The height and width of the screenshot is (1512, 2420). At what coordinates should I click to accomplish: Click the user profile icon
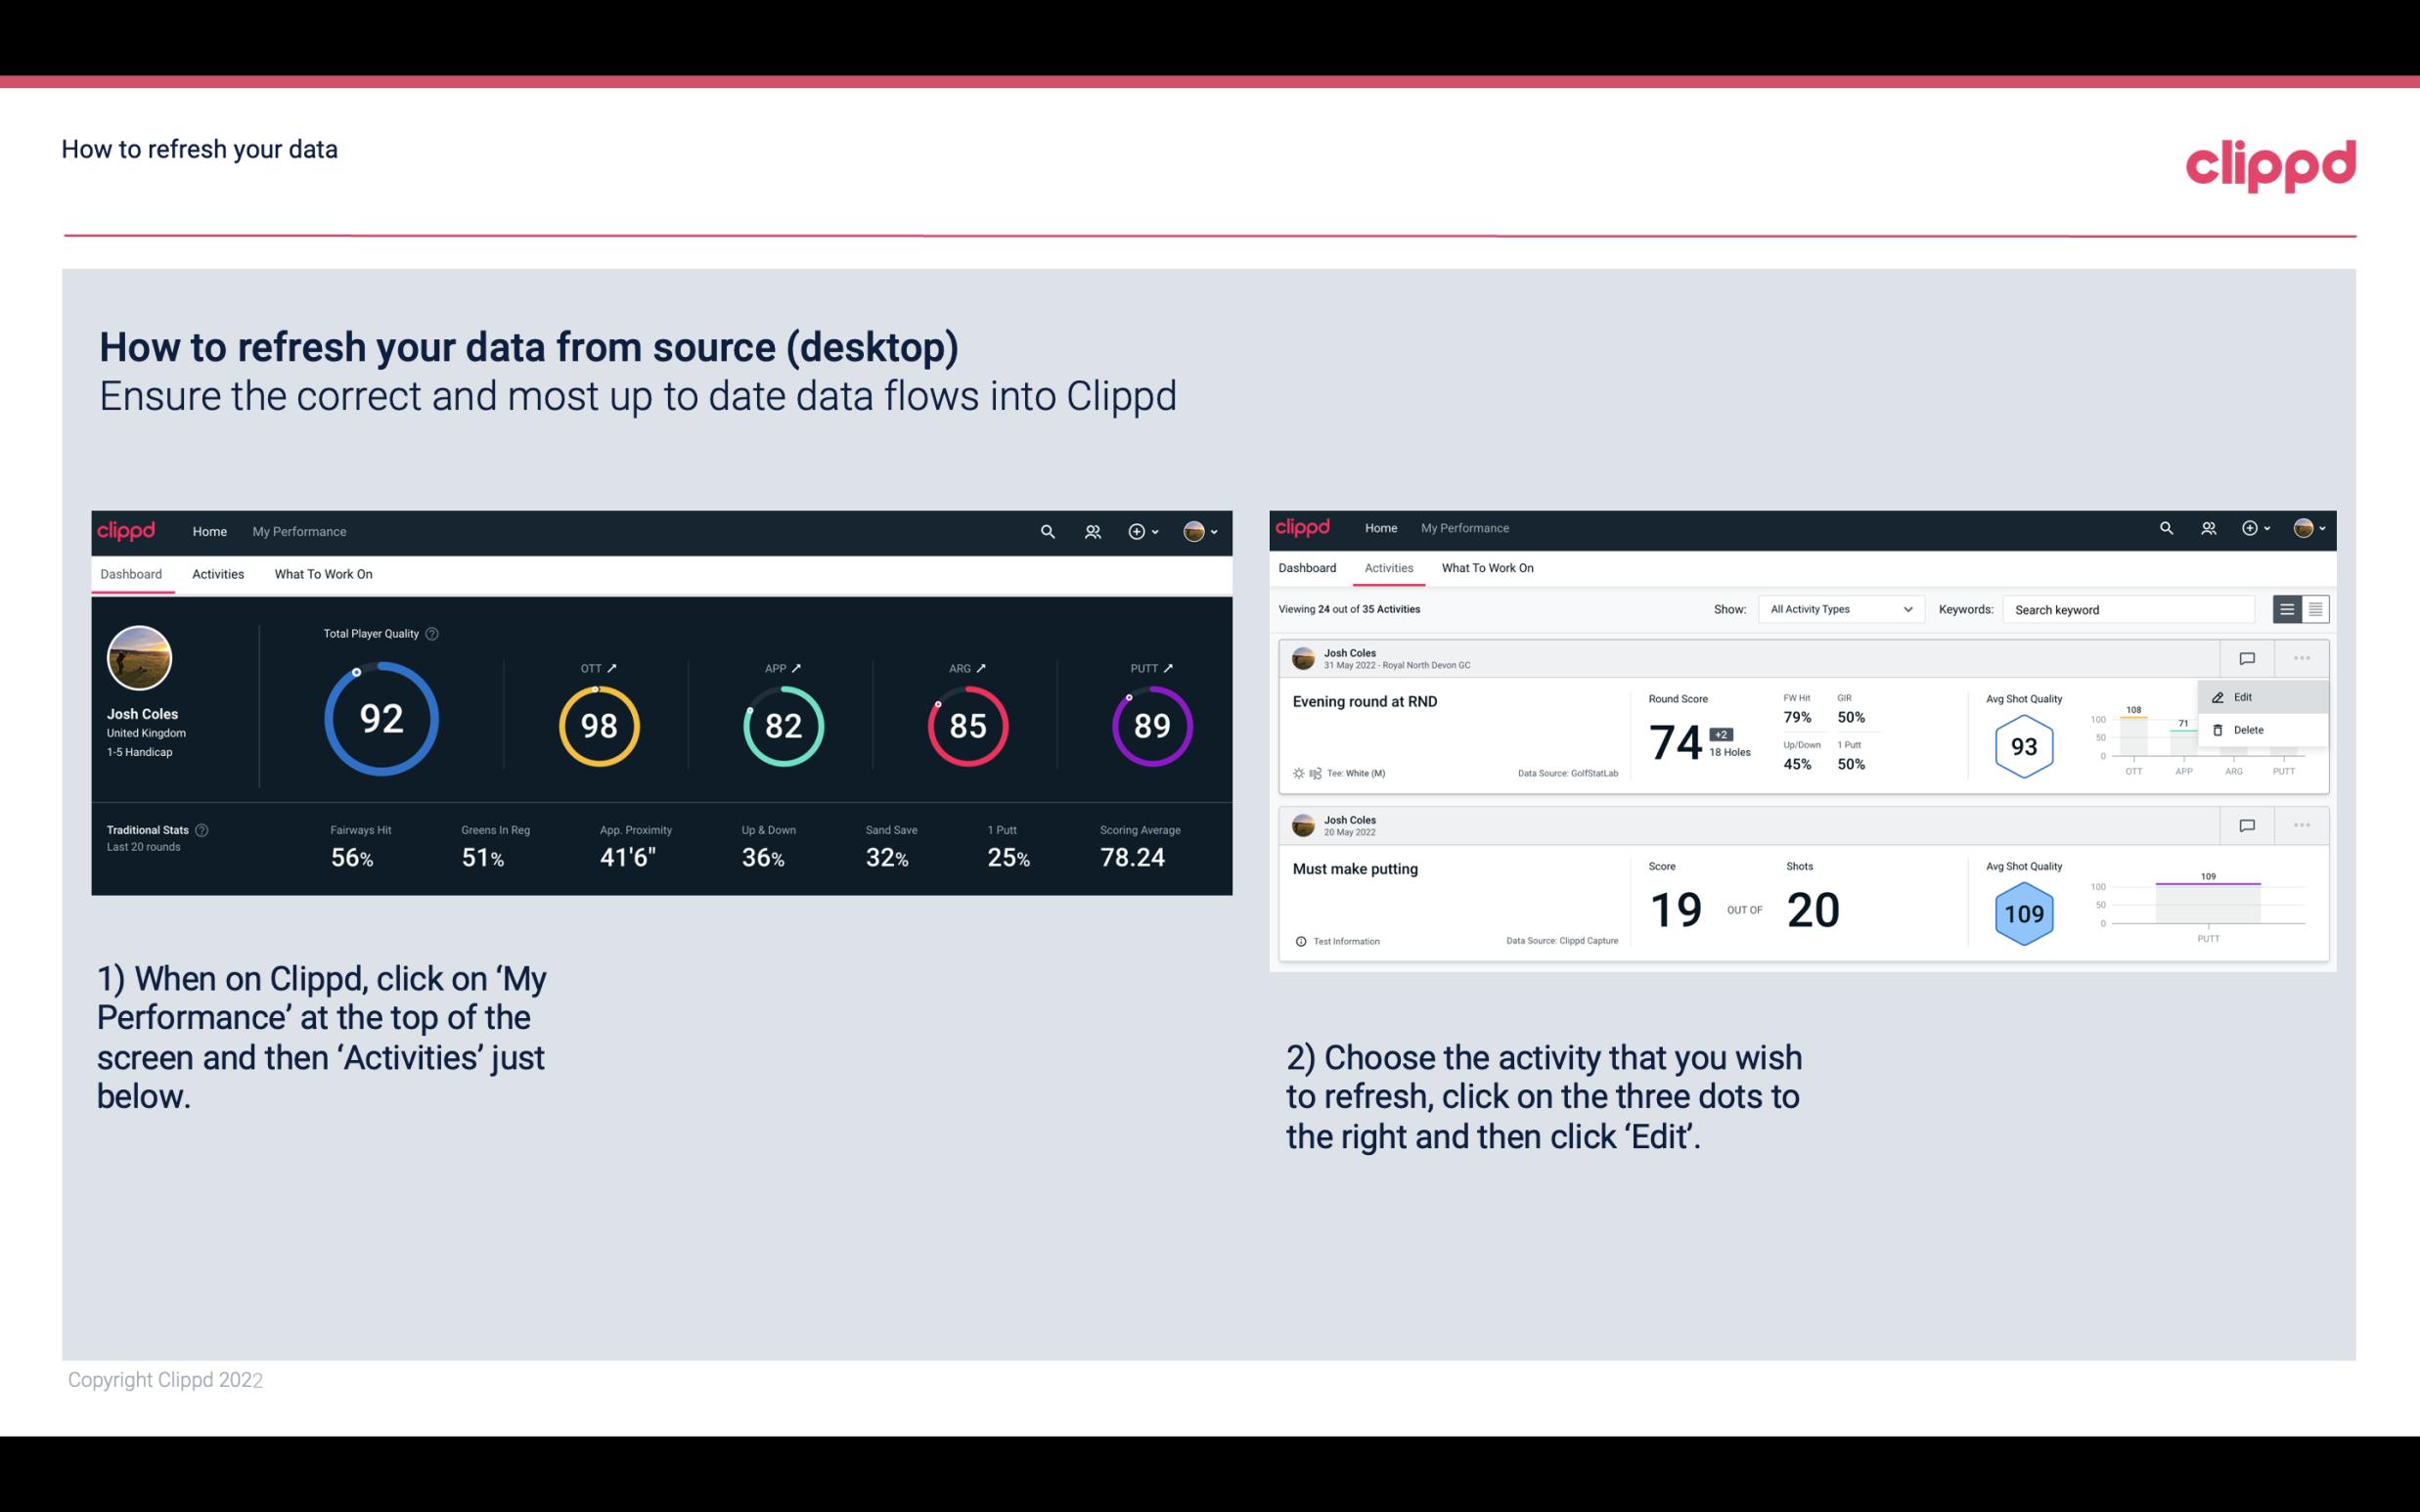[x=1195, y=529]
